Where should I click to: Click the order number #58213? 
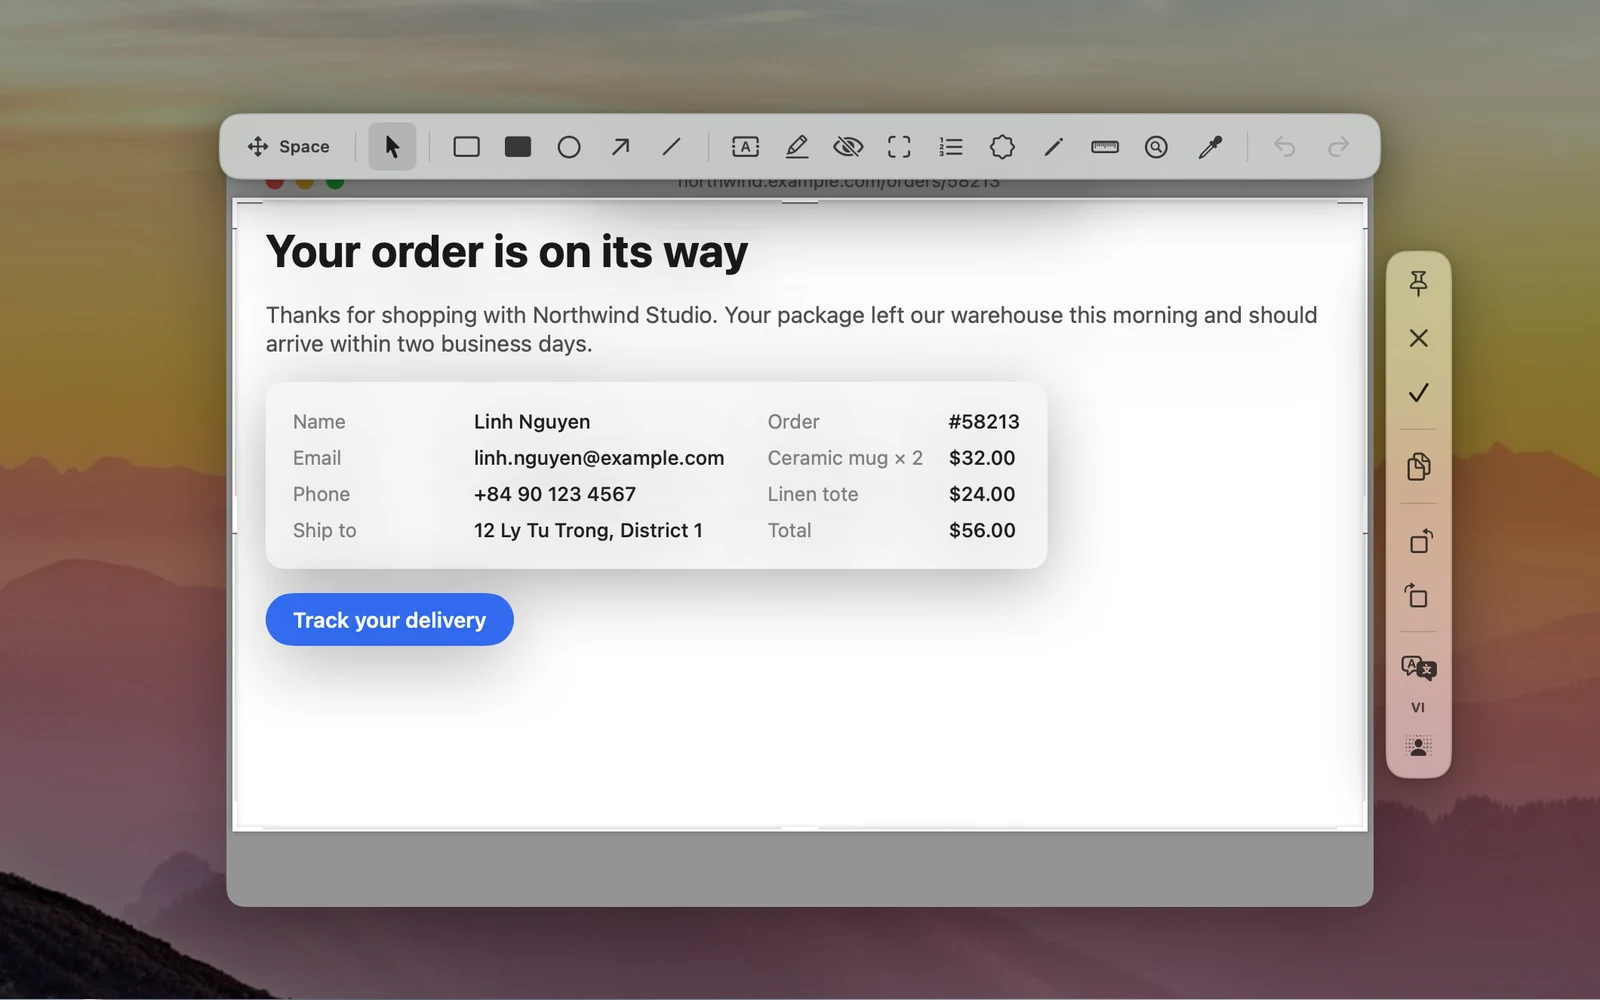click(x=983, y=422)
